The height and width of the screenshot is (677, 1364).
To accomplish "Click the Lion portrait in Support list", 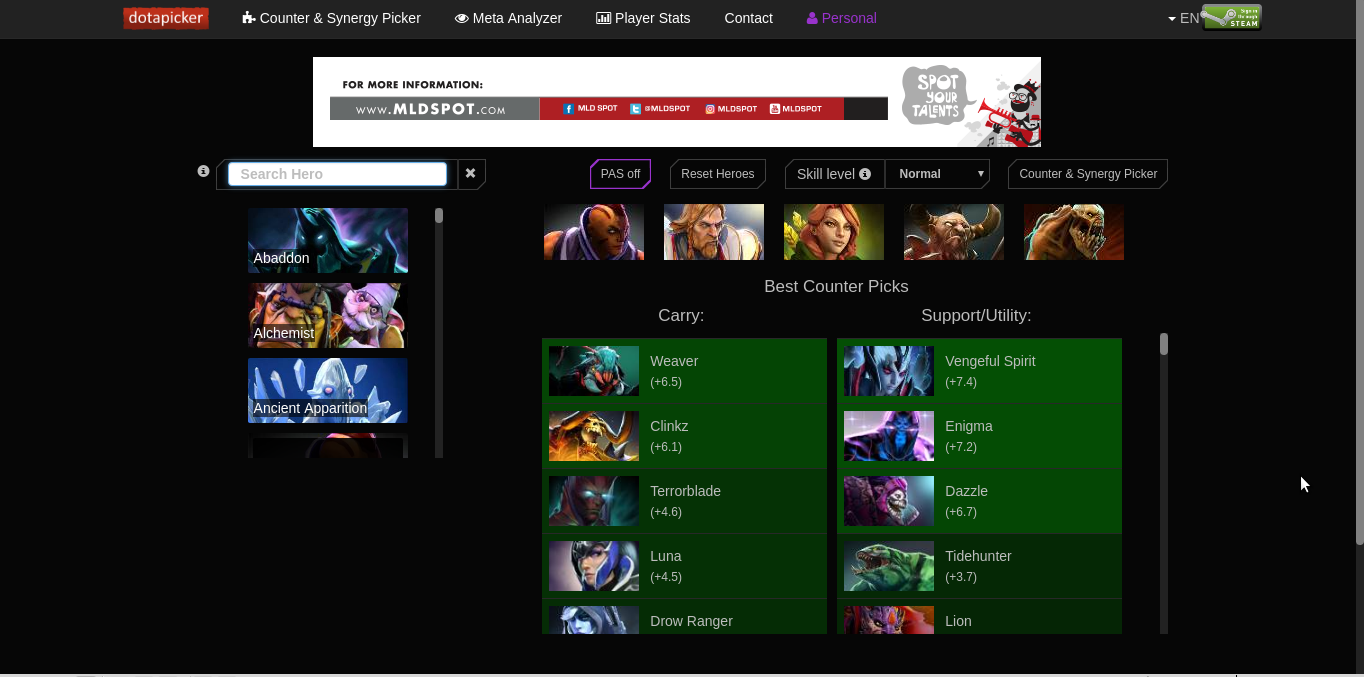I will point(889,620).
